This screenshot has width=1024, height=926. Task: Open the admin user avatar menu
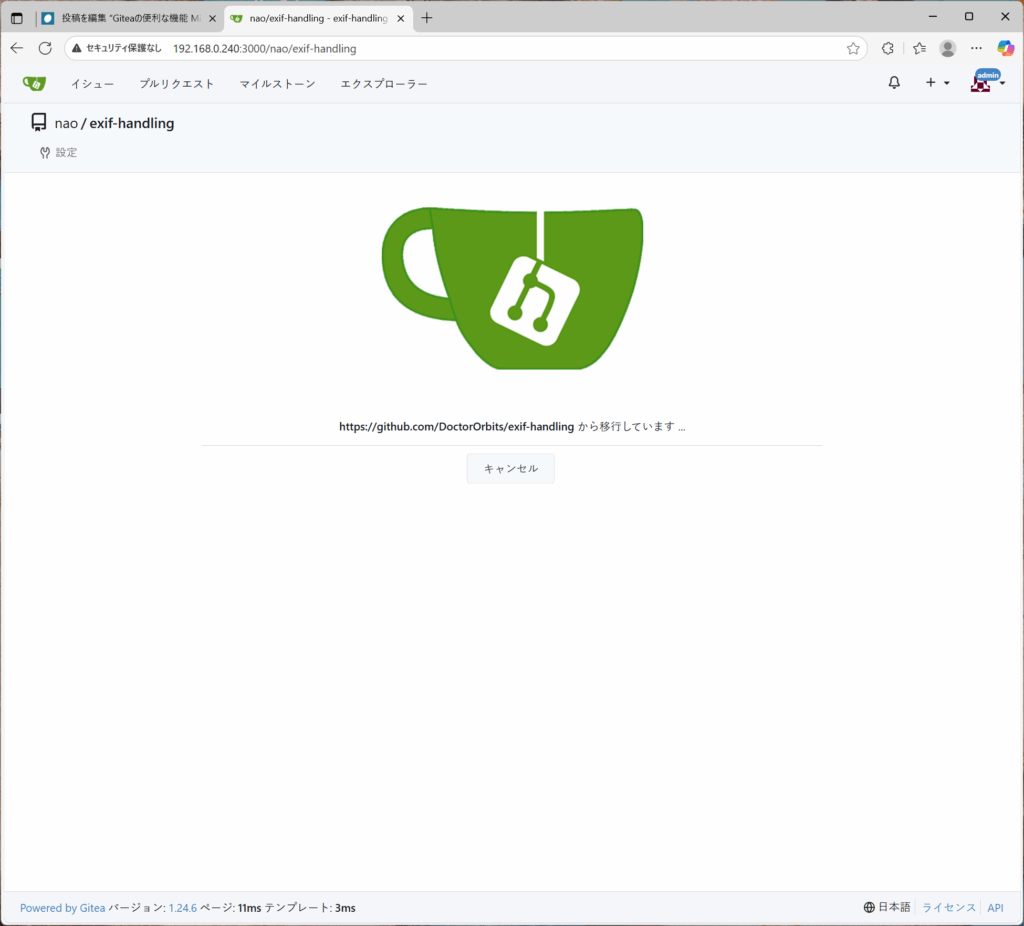coord(986,82)
